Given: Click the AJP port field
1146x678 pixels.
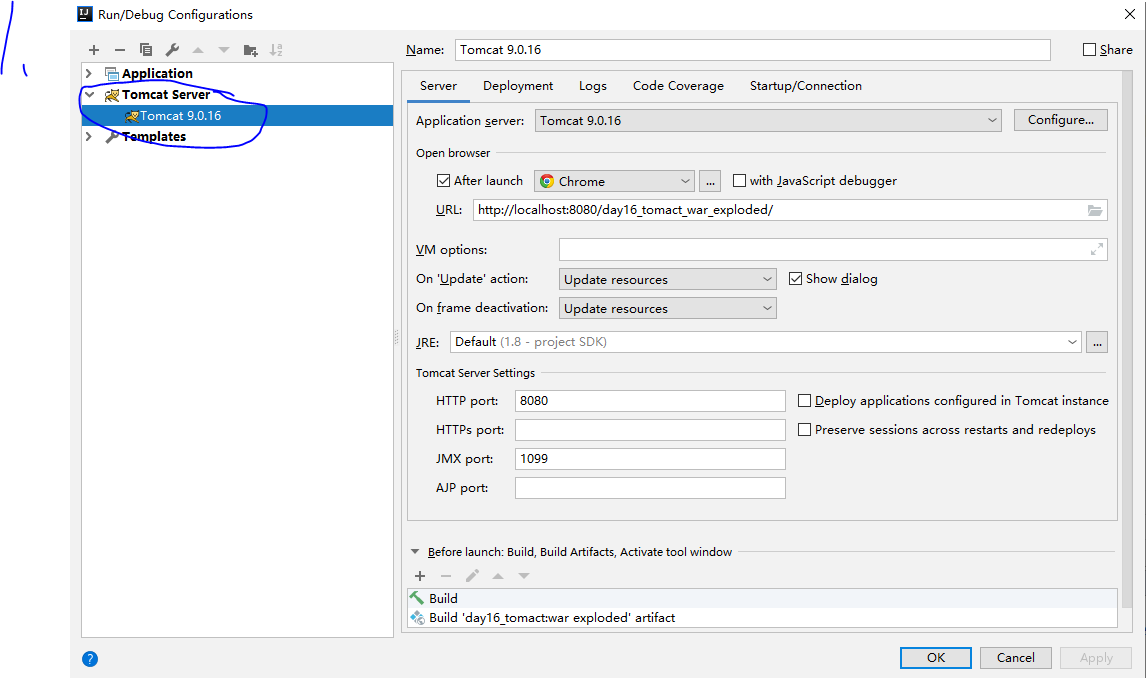Looking at the screenshot, I should [650, 488].
